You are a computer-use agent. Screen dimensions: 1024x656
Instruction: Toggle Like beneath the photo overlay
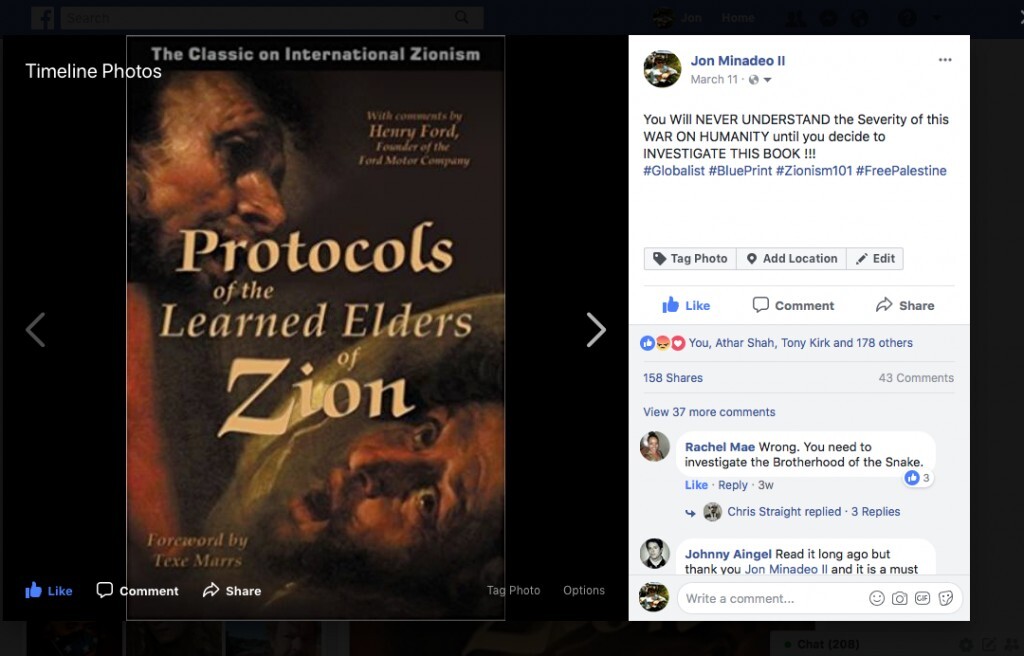[49, 591]
